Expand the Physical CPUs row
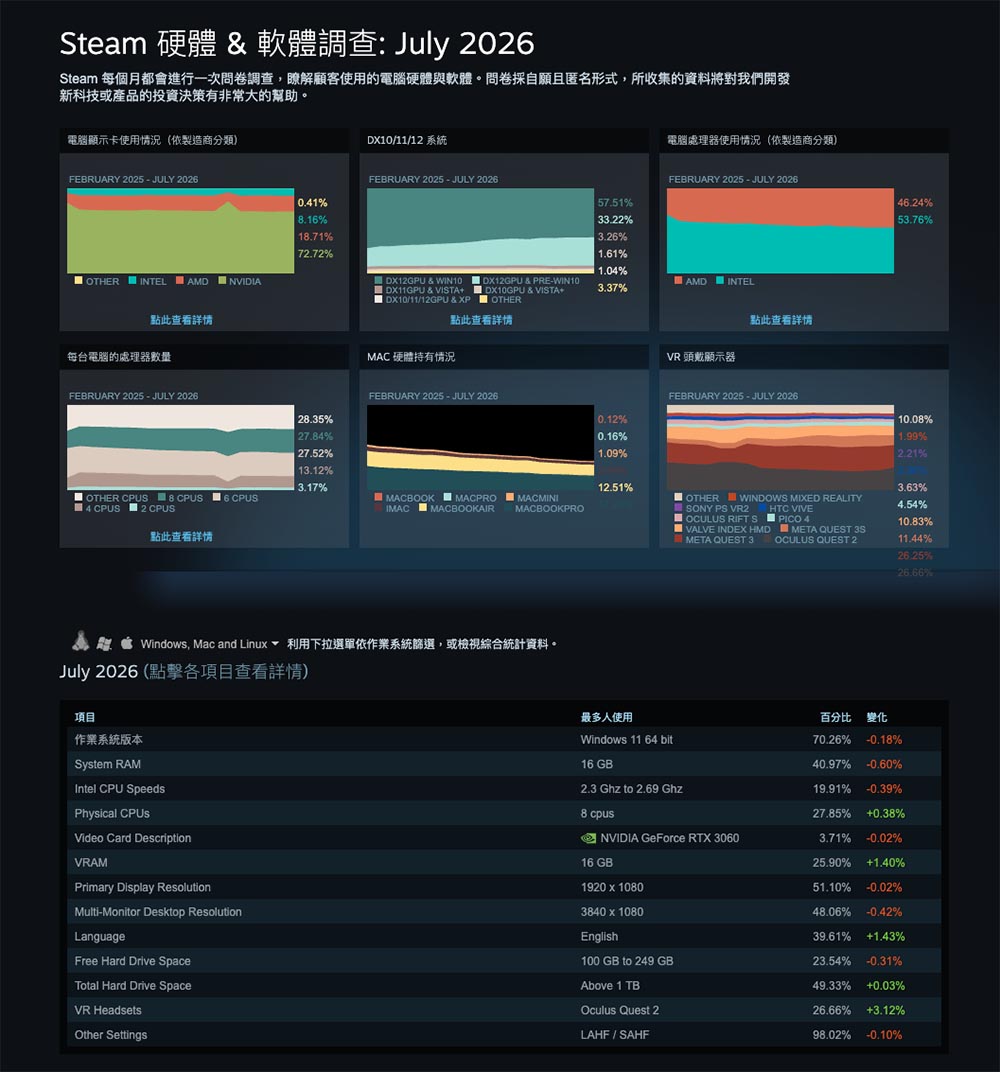 coord(504,814)
